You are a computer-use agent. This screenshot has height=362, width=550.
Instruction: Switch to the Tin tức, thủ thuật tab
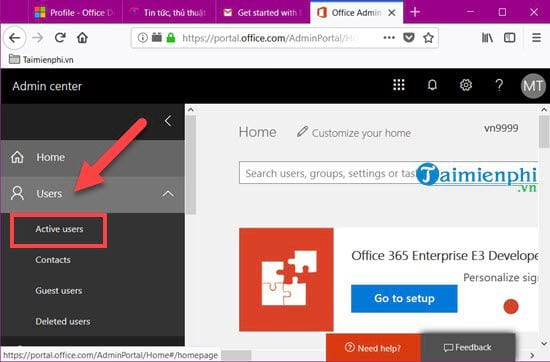tap(169, 13)
